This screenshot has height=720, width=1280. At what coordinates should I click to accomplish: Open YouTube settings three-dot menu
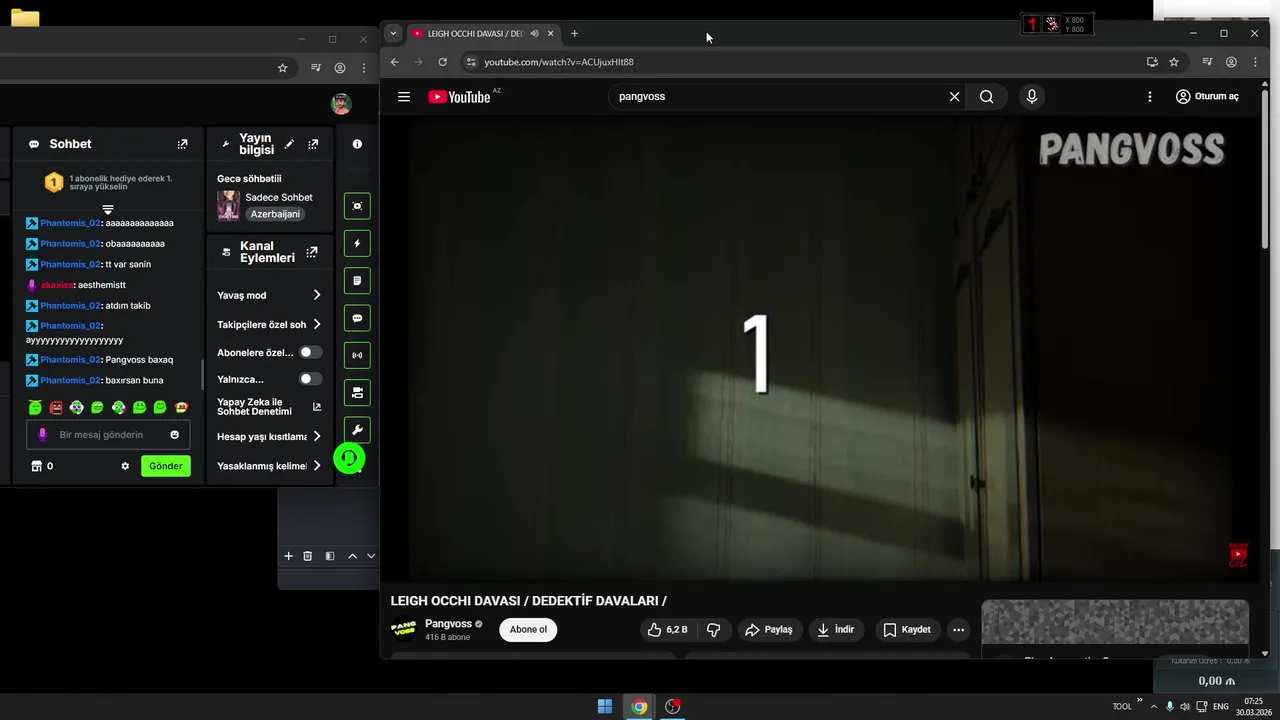[x=1150, y=97]
